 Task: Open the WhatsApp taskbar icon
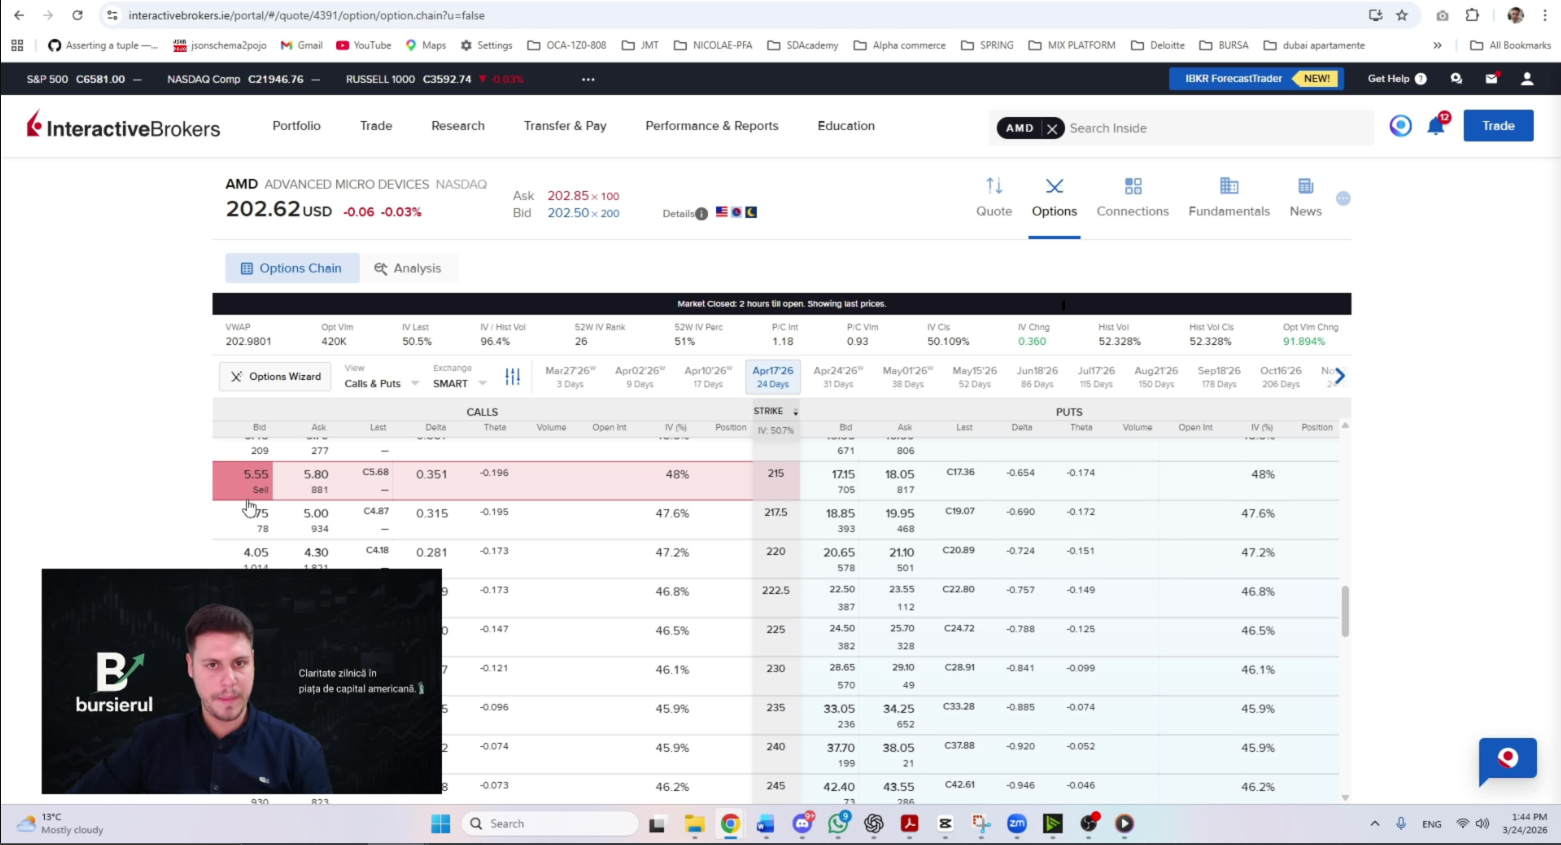coord(838,823)
